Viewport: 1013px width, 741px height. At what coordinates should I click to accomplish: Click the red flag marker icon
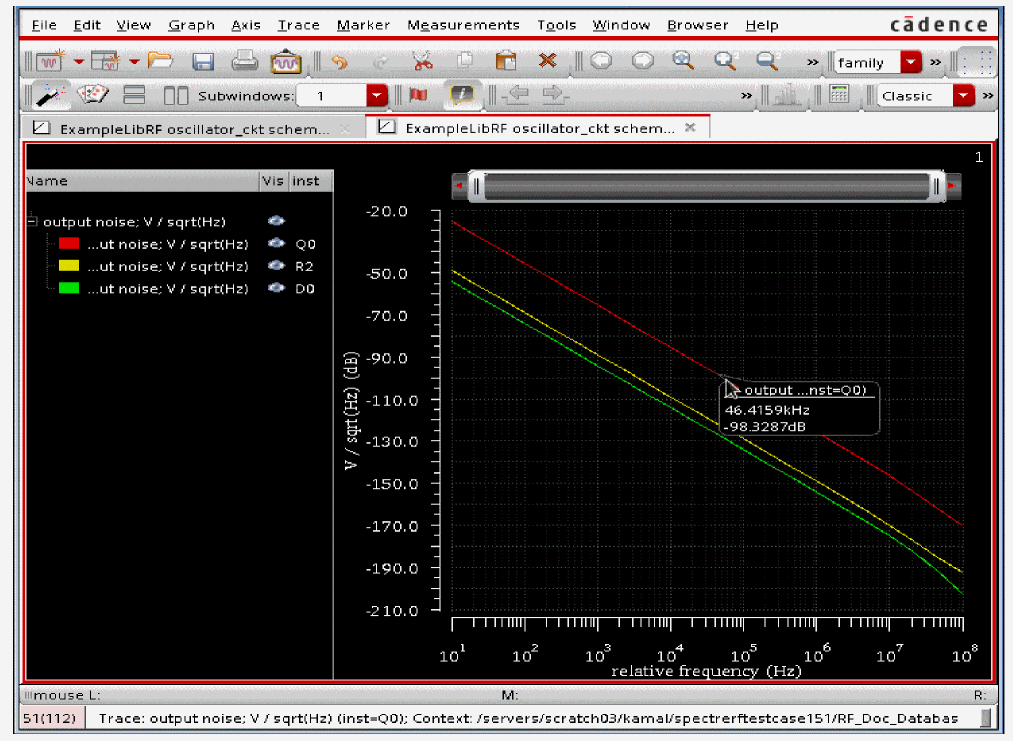(418, 96)
